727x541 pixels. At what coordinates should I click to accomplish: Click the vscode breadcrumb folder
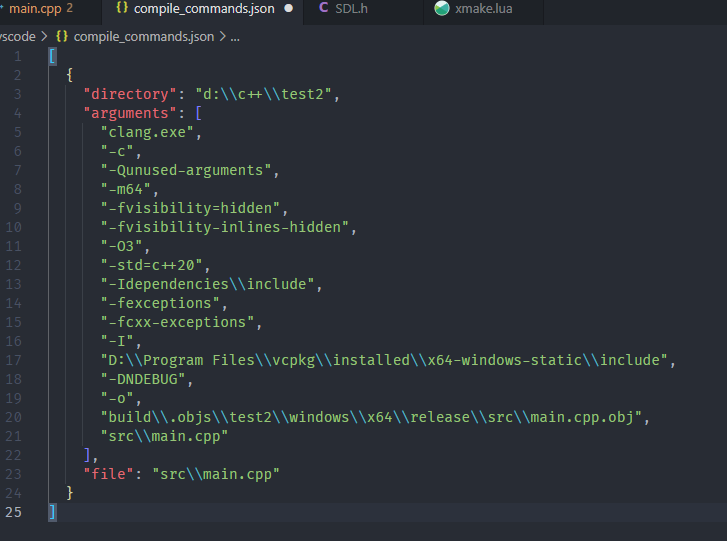[18, 37]
